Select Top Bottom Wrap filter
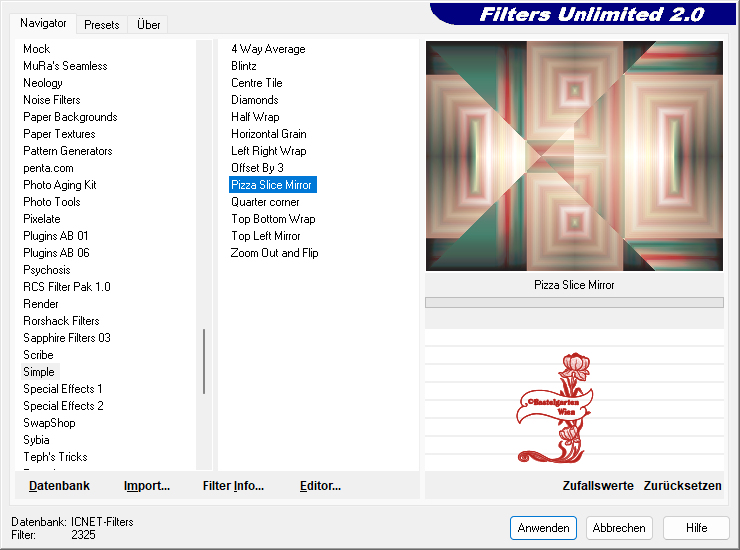The image size is (740, 550). 273,219
